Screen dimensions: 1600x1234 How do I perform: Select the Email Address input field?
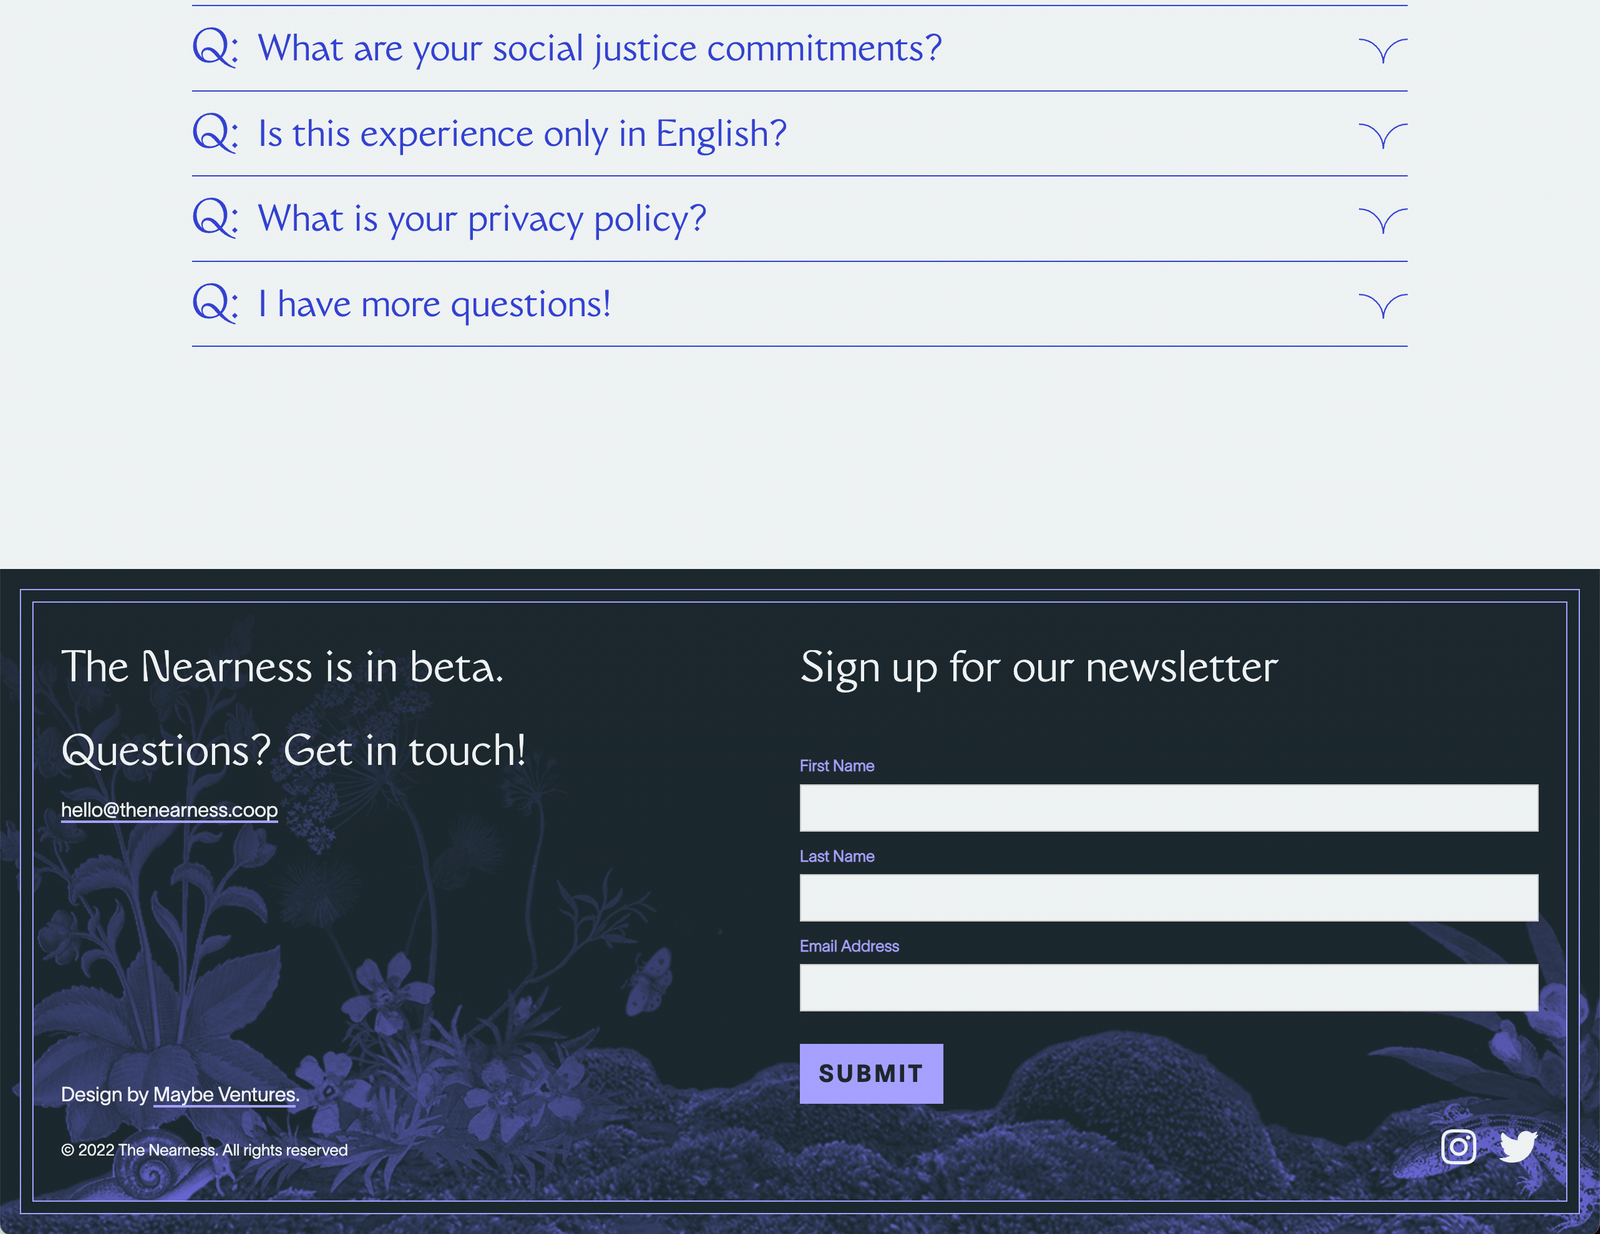pos(1168,988)
